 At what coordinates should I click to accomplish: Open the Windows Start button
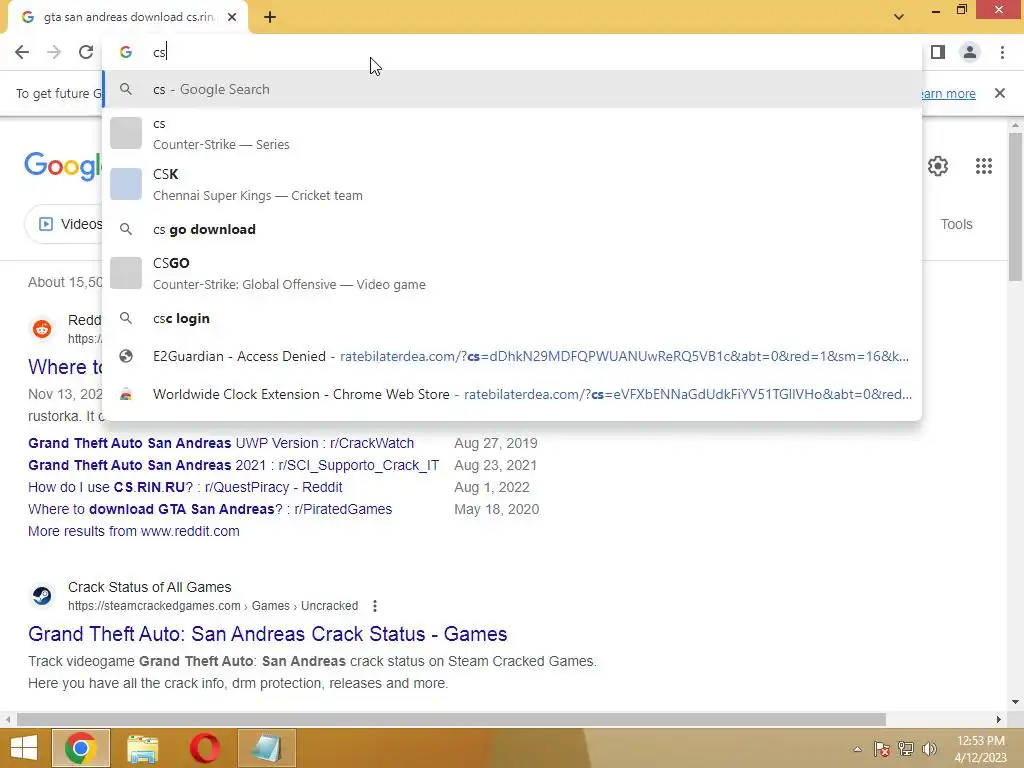24,748
